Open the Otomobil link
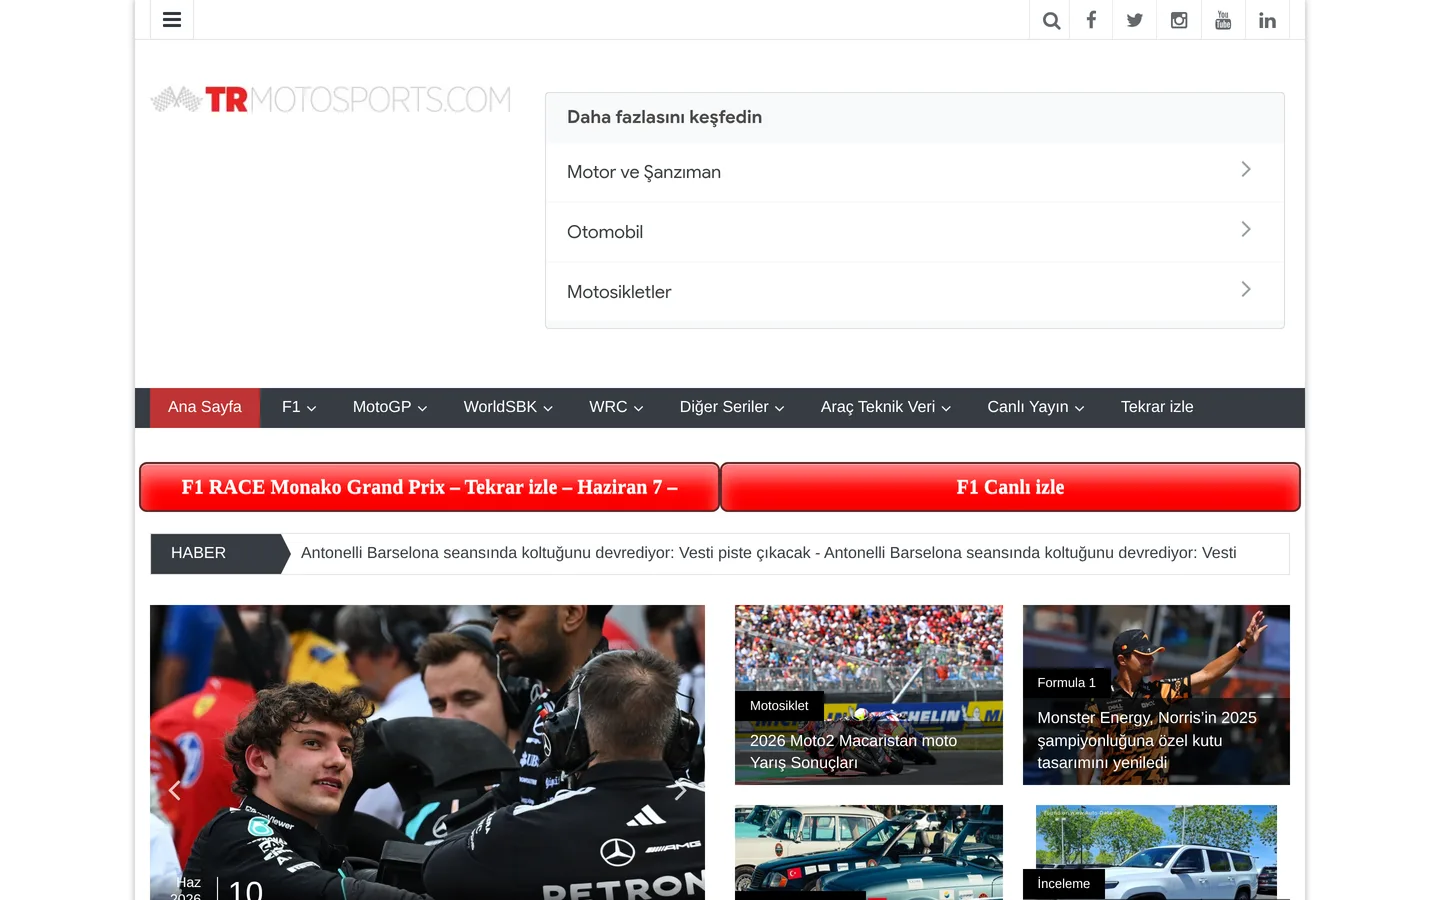Viewport: 1440px width, 900px height. [605, 232]
